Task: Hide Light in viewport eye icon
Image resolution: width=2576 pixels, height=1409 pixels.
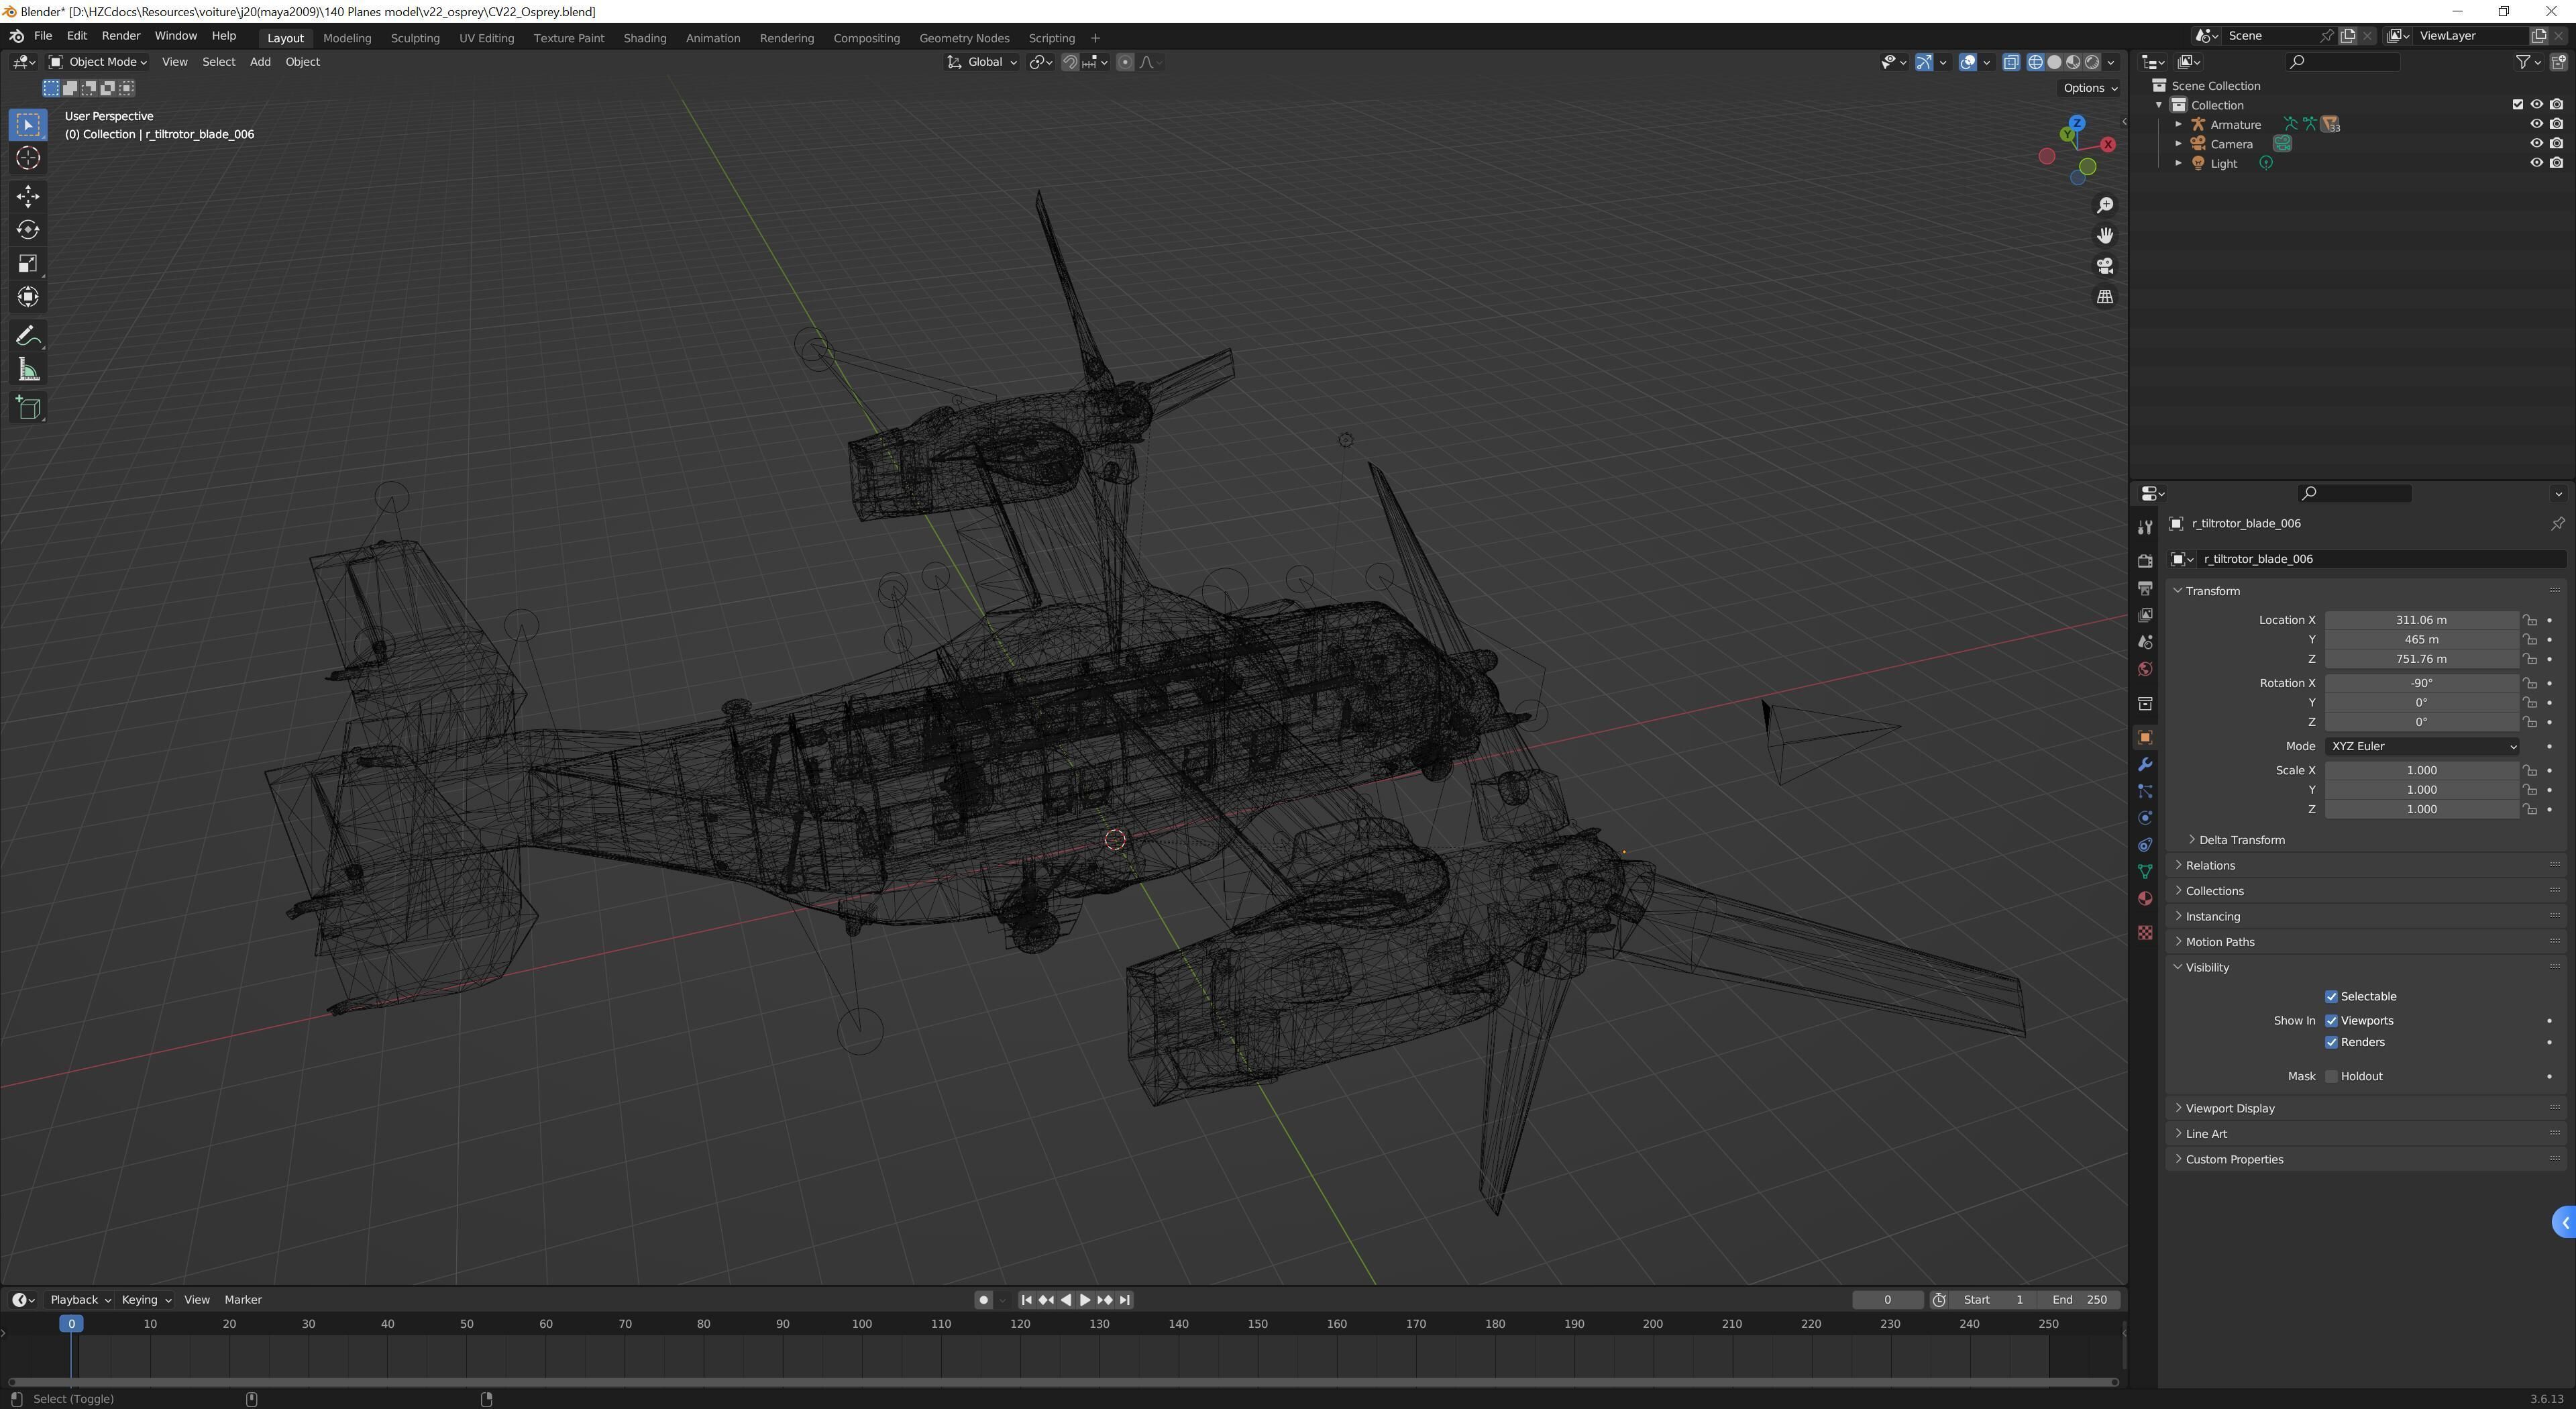Action: tap(2536, 163)
